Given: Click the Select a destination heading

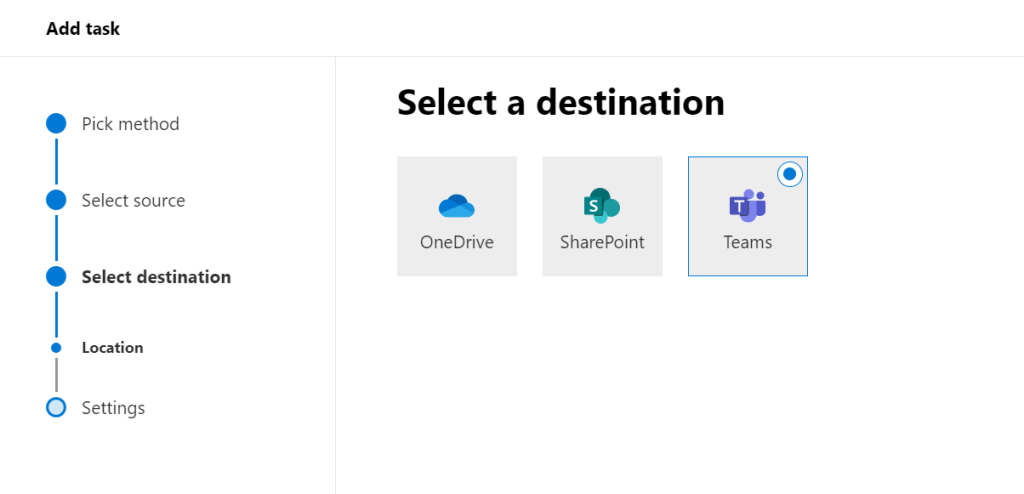Looking at the screenshot, I should point(560,102).
